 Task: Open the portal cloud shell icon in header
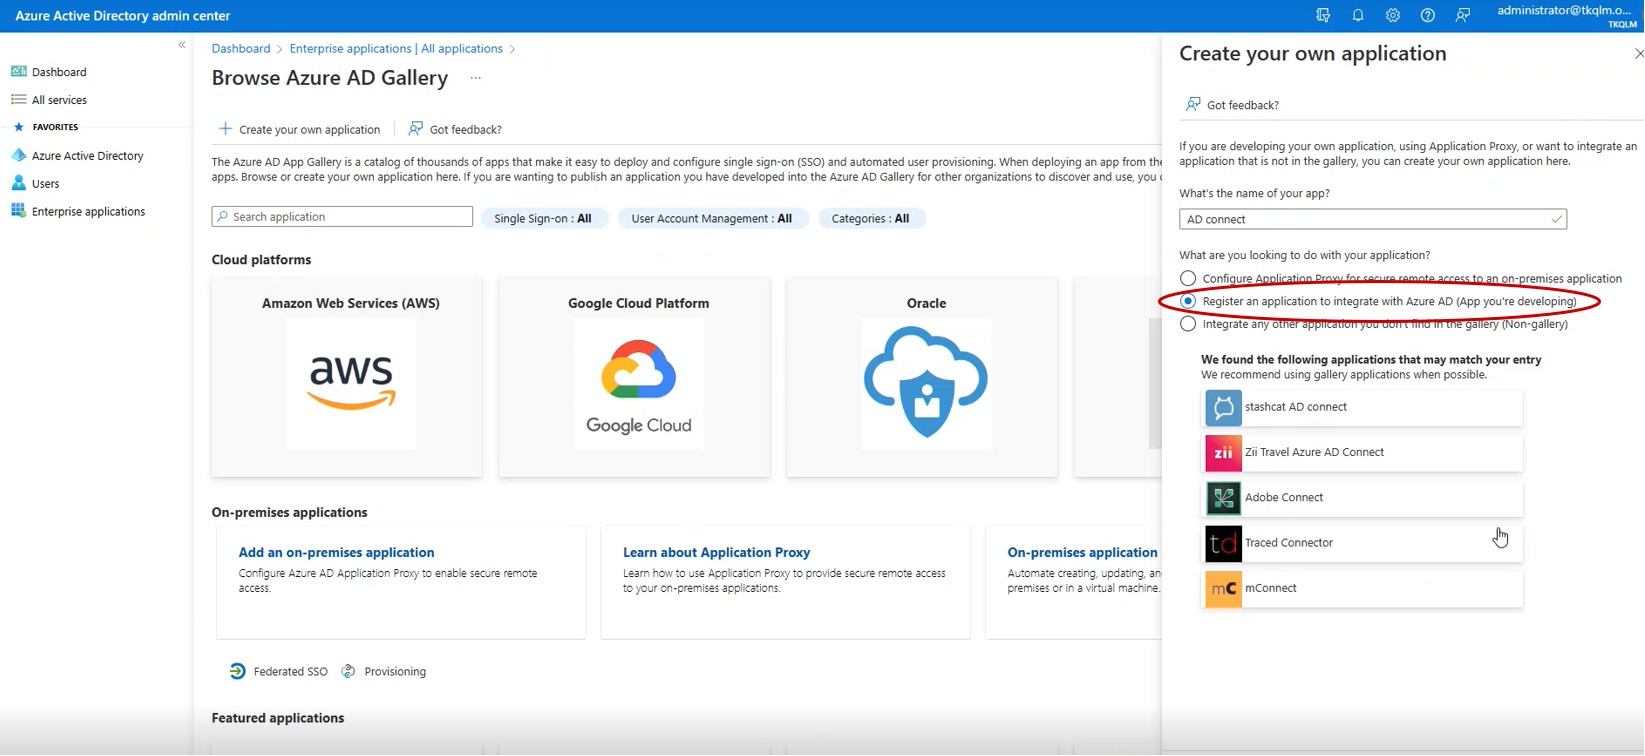[x=1323, y=15]
